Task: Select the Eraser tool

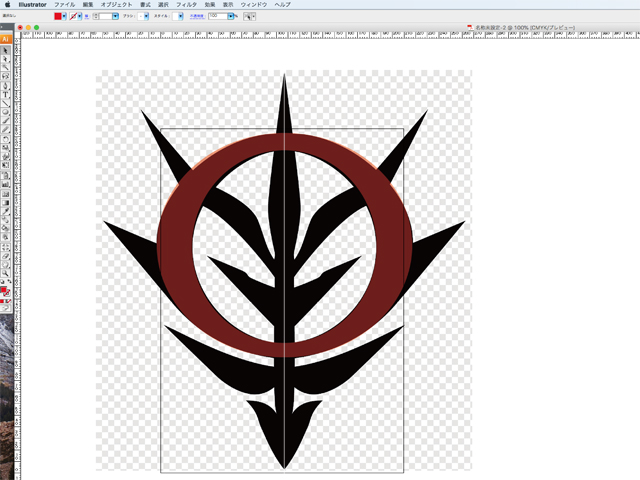Action: click(6, 256)
